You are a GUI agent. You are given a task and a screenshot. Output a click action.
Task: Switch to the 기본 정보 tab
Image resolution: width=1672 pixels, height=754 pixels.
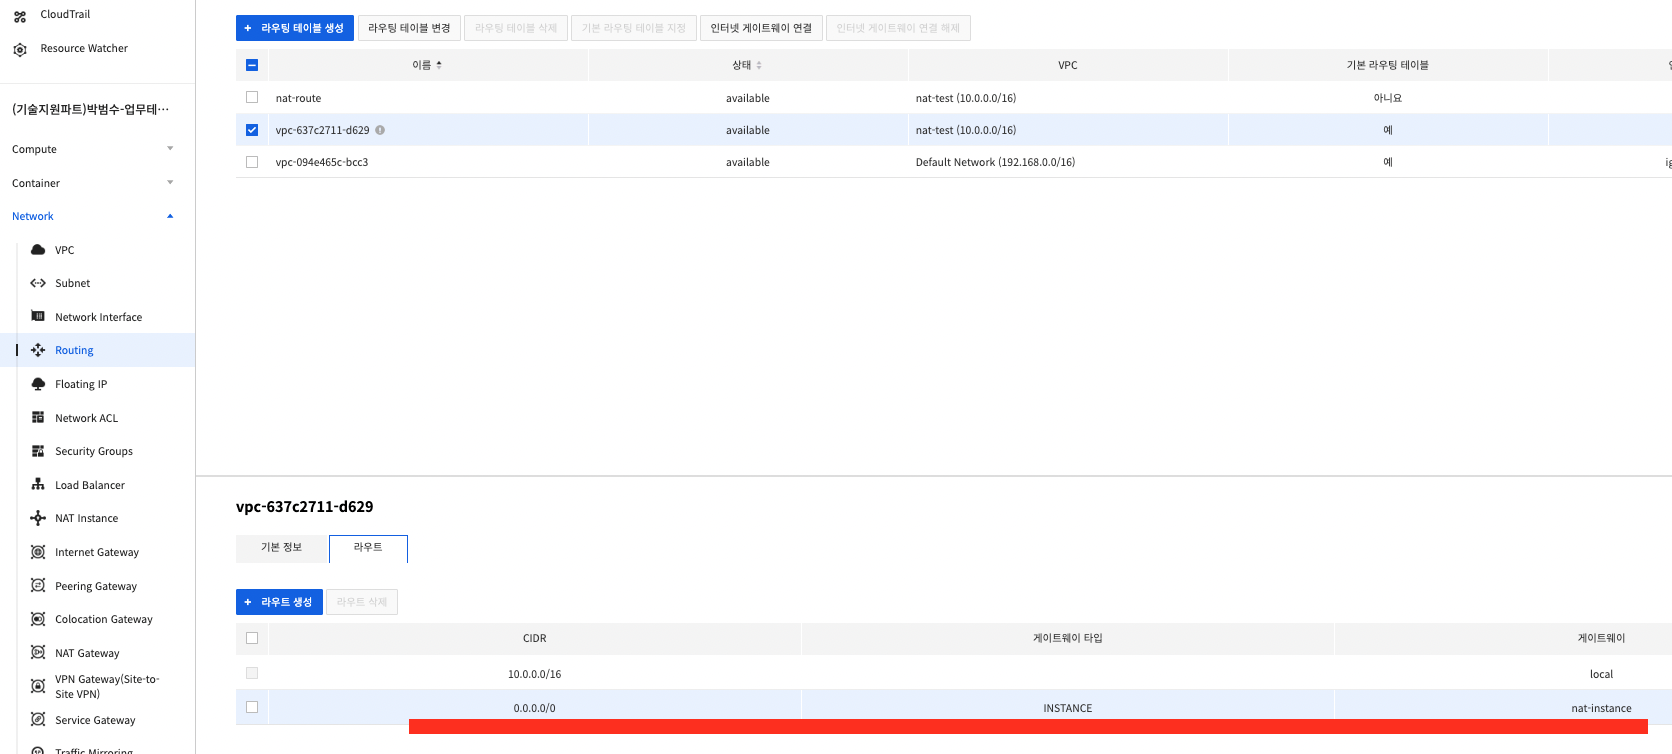(282, 548)
